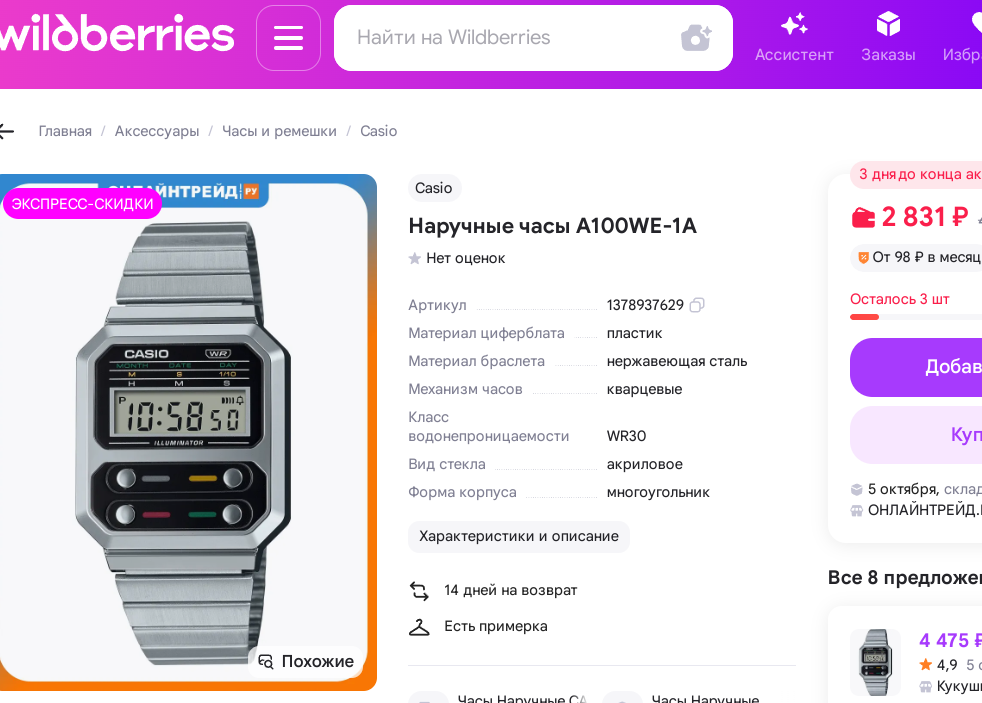Image resolution: width=982 pixels, height=703 pixels.
Task: Open Casio breadcrumb link
Action: pos(378,131)
